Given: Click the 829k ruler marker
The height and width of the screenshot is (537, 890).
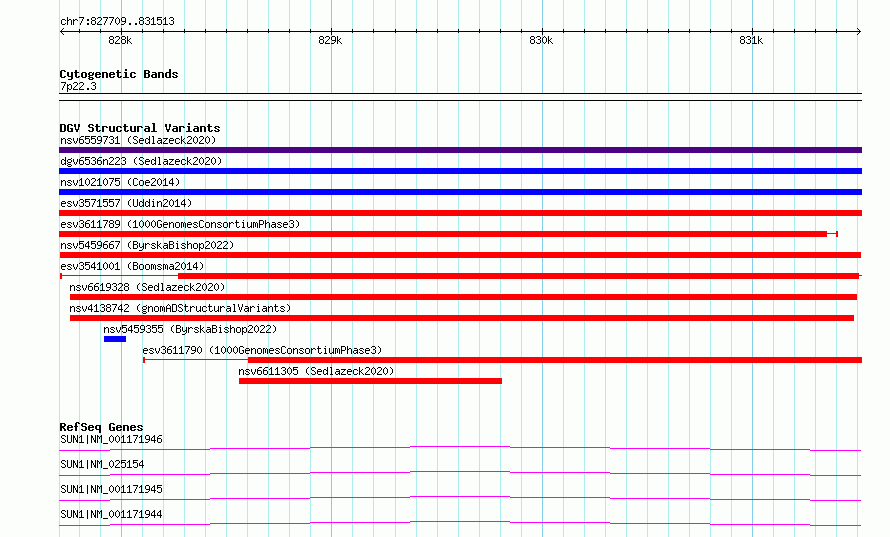Looking at the screenshot, I should coord(330,40).
